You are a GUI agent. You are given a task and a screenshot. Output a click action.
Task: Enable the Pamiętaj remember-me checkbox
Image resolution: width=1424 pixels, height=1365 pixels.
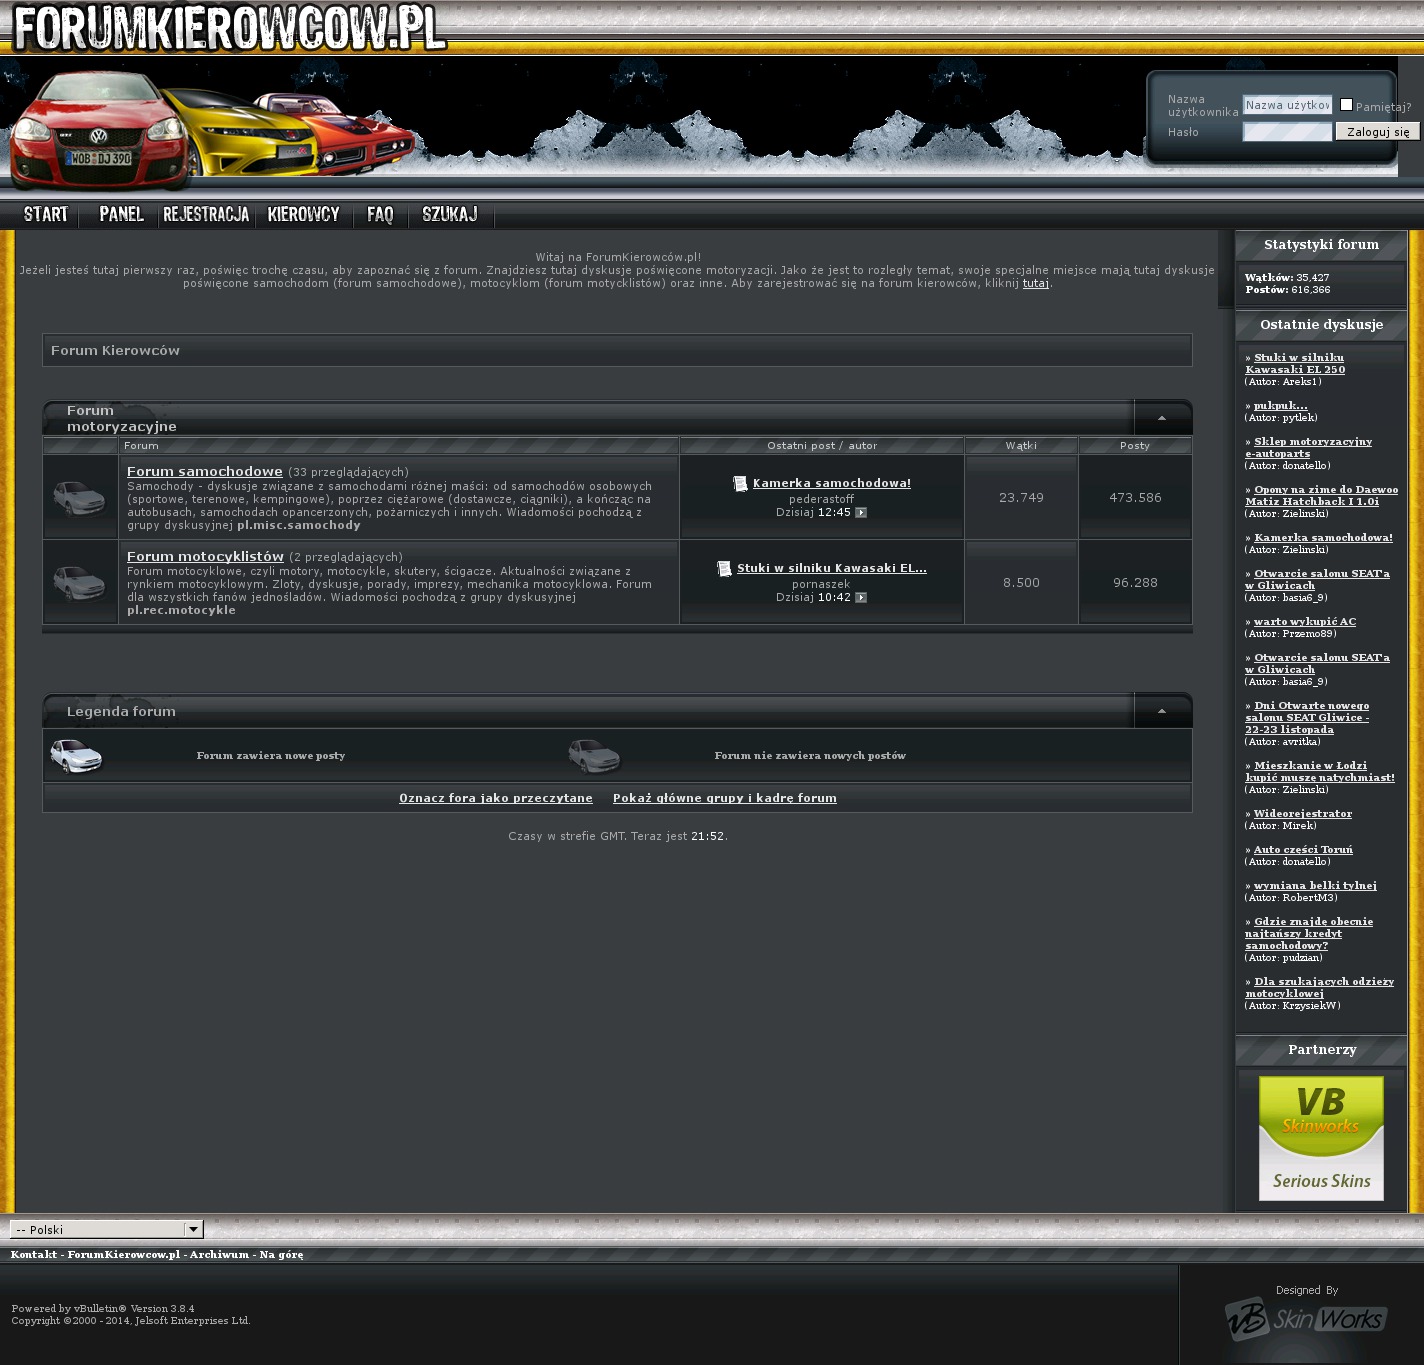point(1346,105)
